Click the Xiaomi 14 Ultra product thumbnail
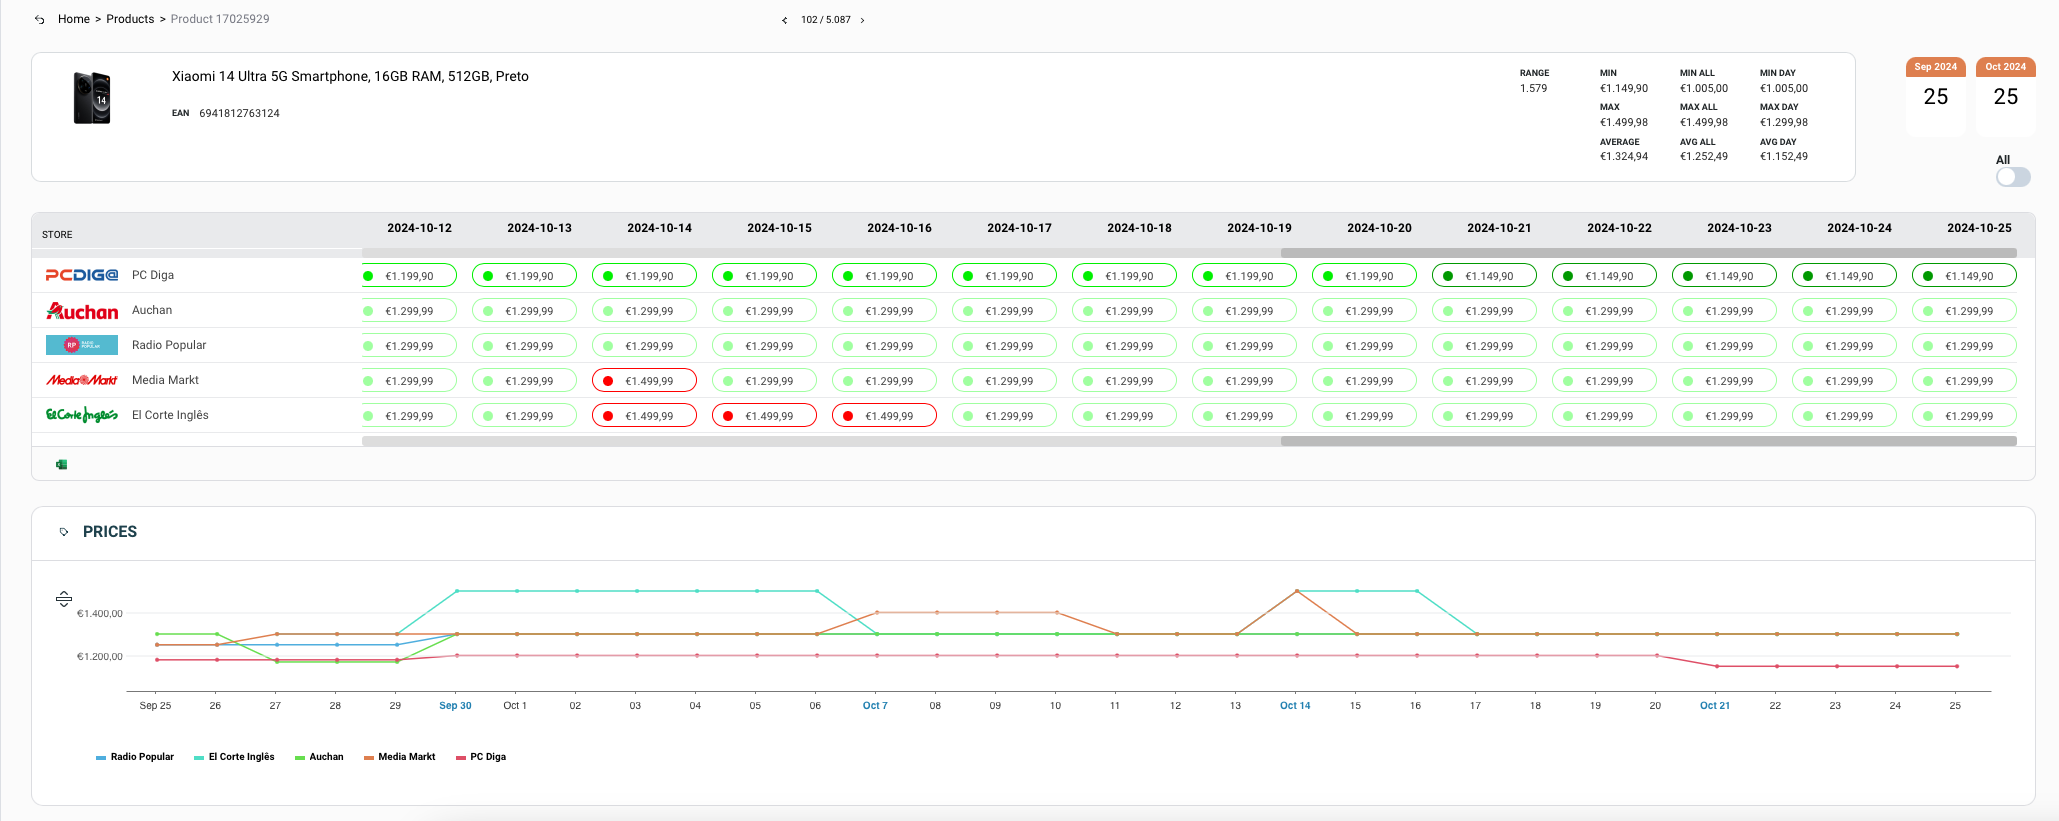This screenshot has width=2059, height=821. pyautogui.click(x=92, y=97)
